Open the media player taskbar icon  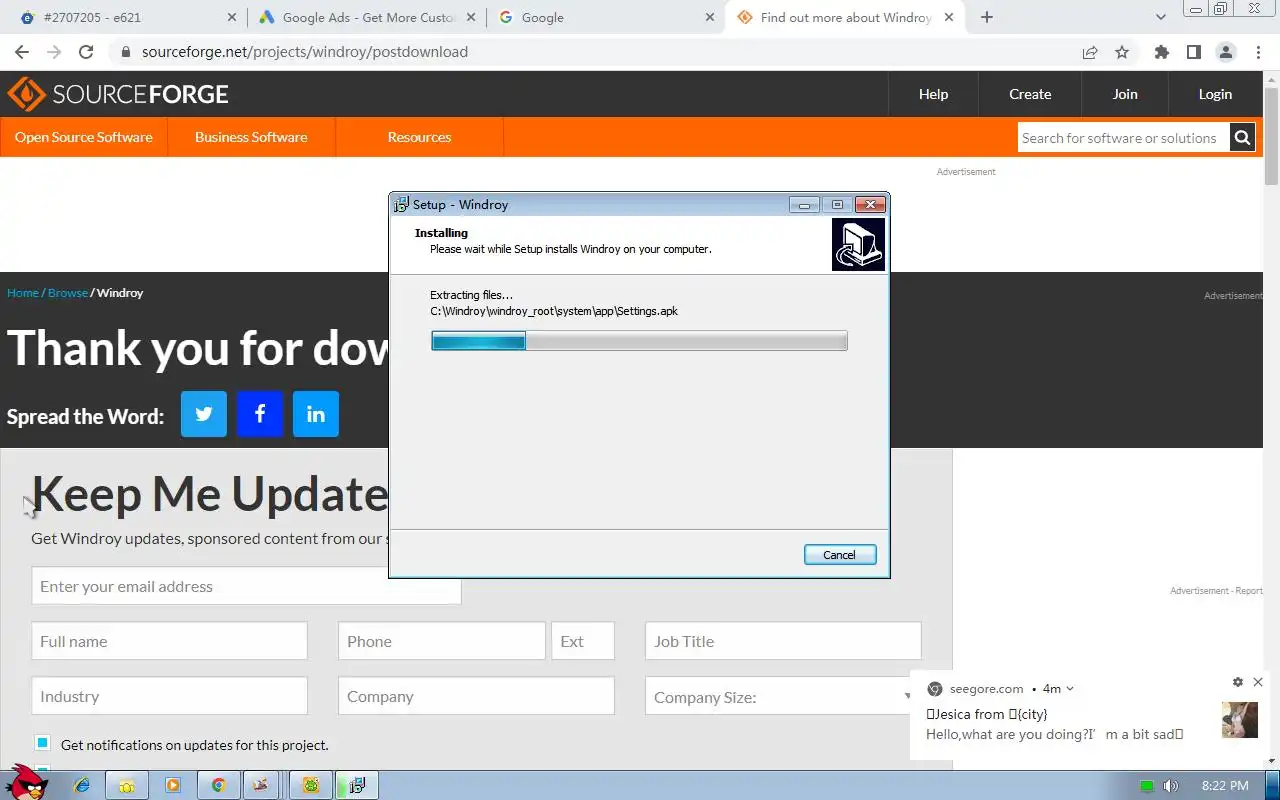(173, 785)
